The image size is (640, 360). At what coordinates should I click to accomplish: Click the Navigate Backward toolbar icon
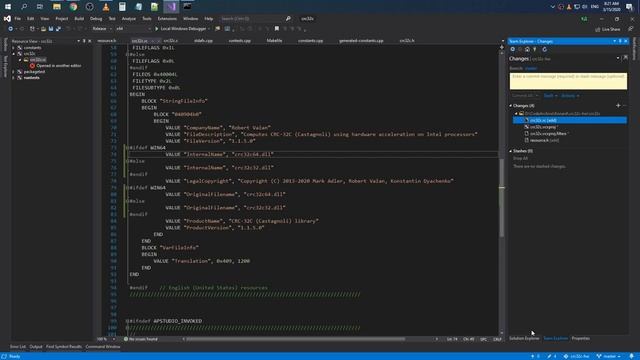[x=10, y=29]
